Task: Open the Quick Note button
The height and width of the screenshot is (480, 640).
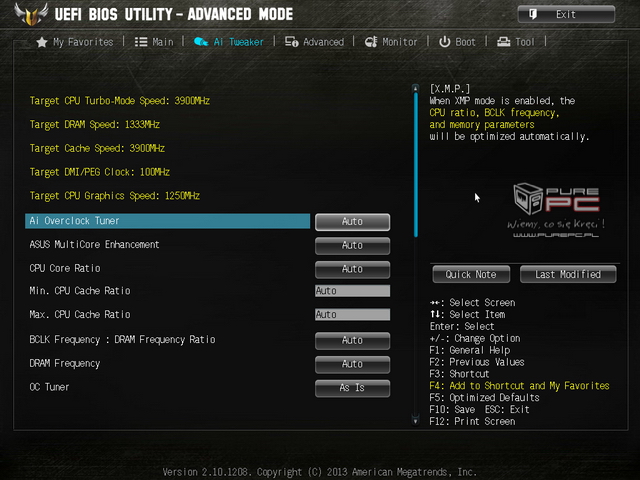Action: [471, 274]
